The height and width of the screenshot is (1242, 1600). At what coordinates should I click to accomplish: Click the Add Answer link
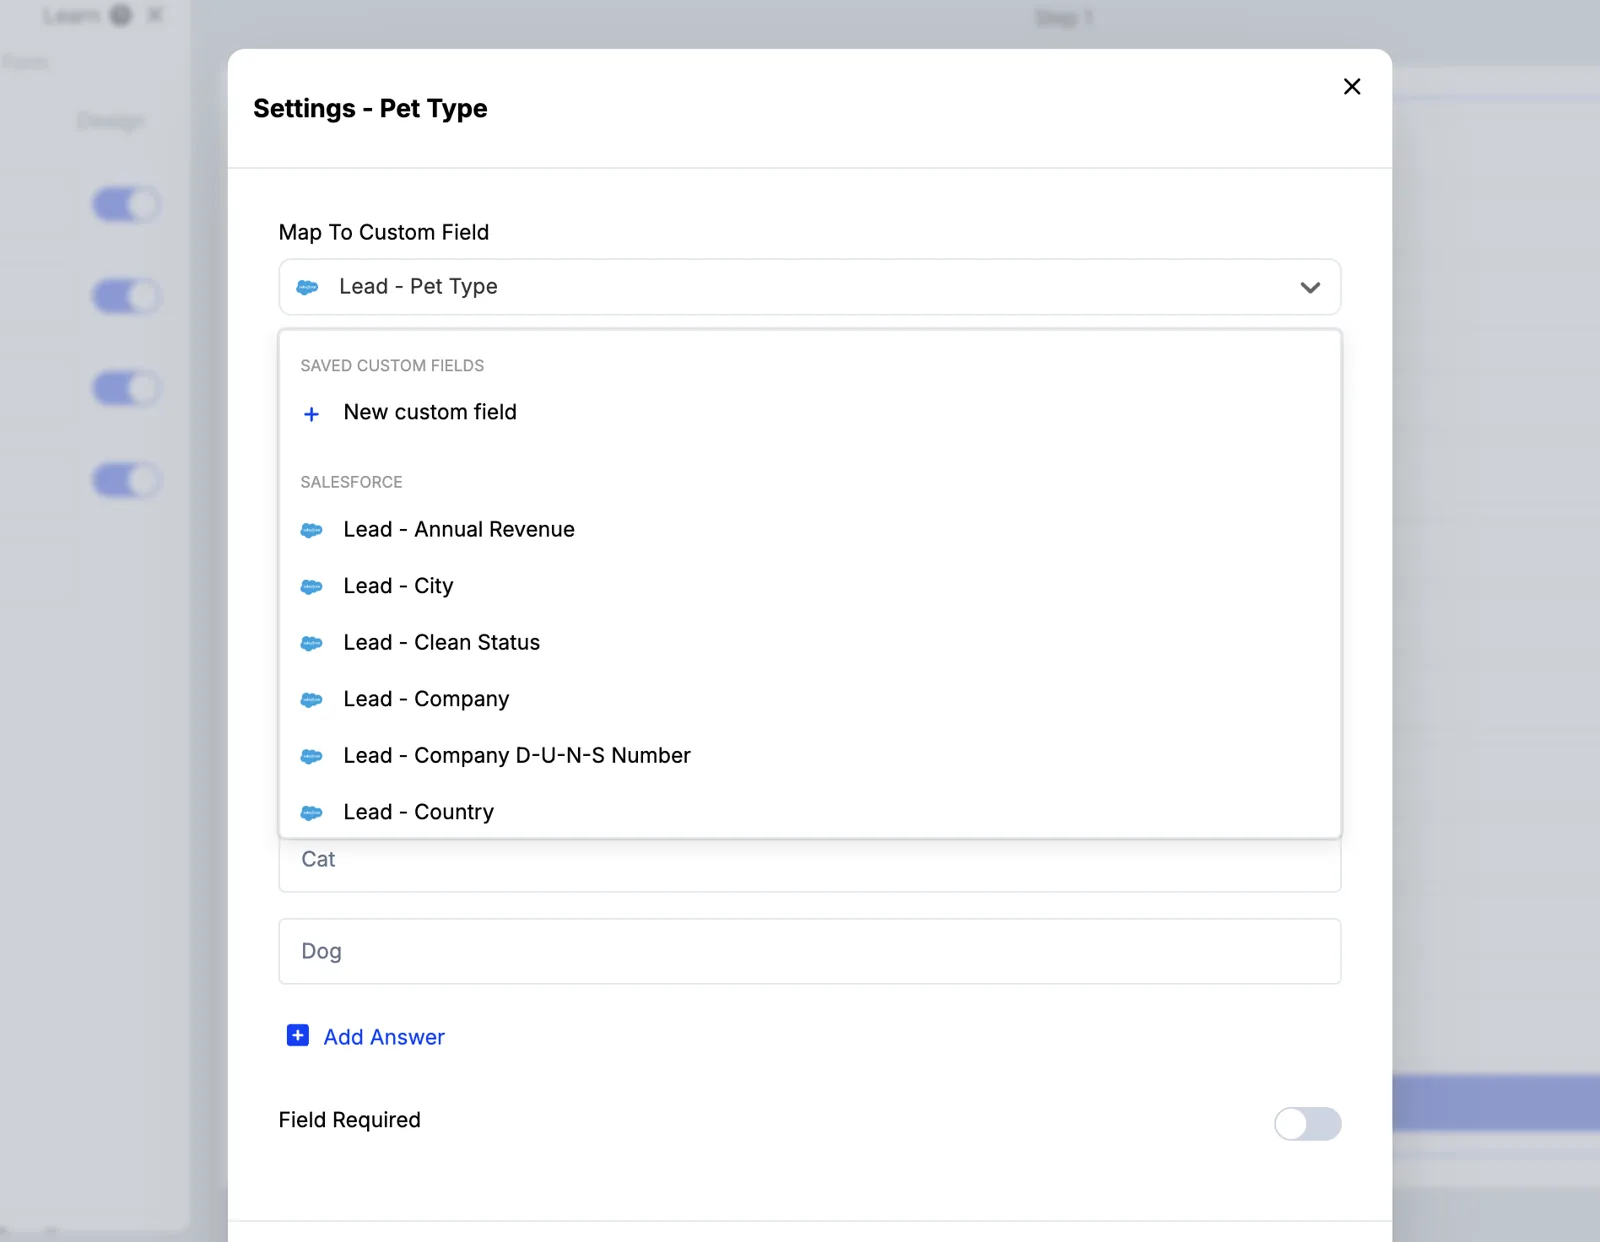pyautogui.click(x=384, y=1037)
